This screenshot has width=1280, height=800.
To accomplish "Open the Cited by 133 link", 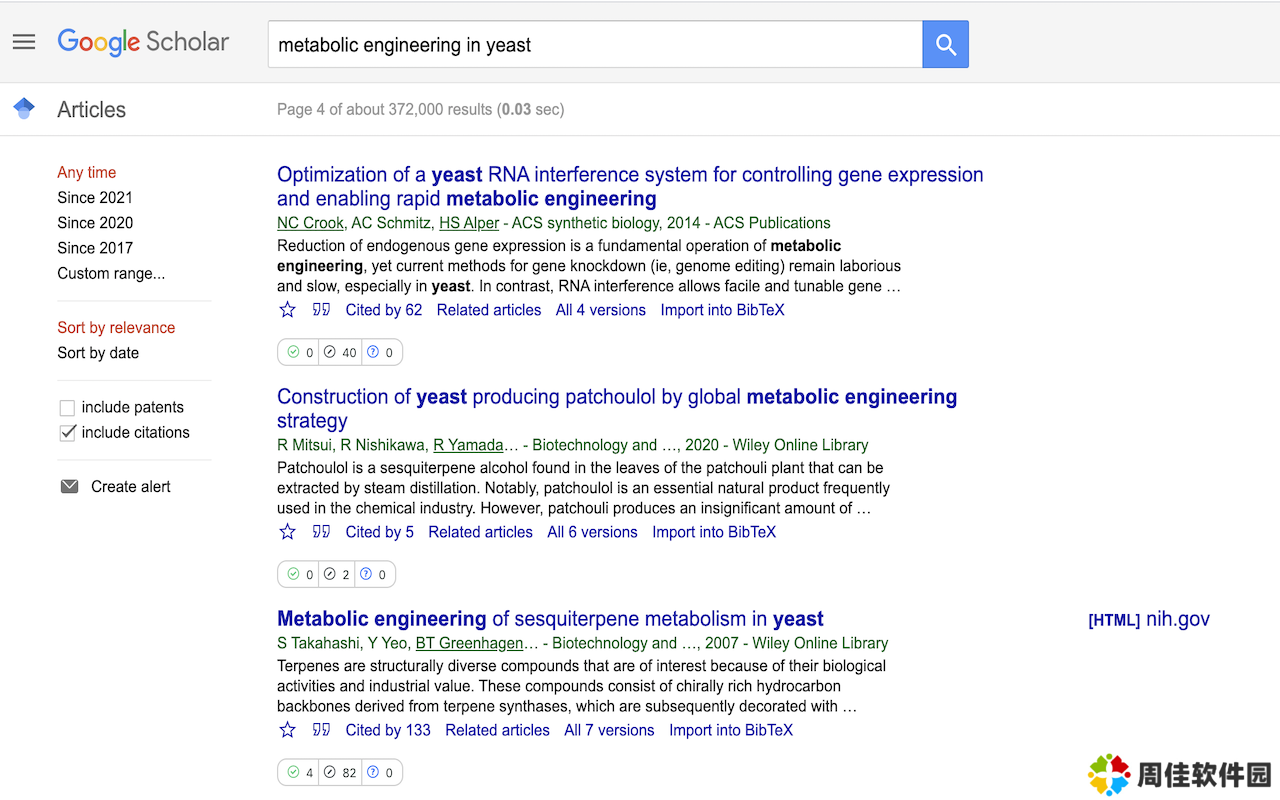I will point(388,730).
